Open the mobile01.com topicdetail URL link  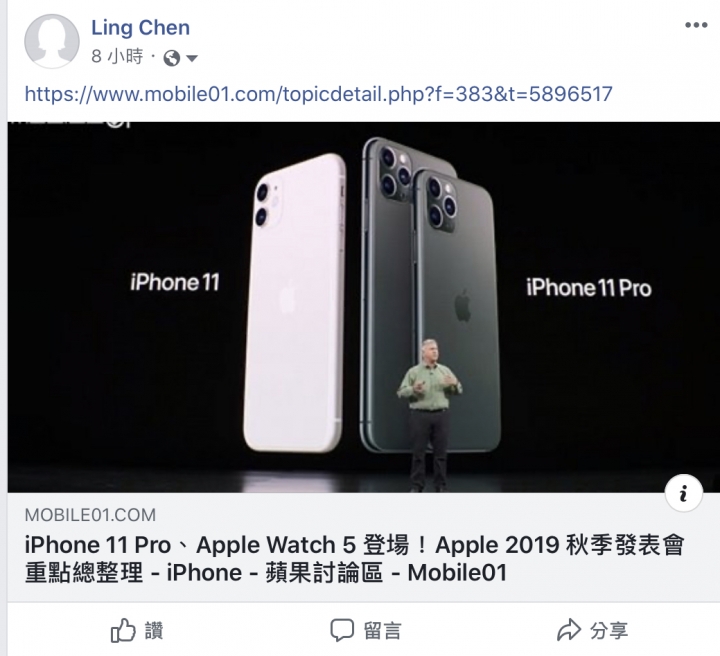pos(318,94)
